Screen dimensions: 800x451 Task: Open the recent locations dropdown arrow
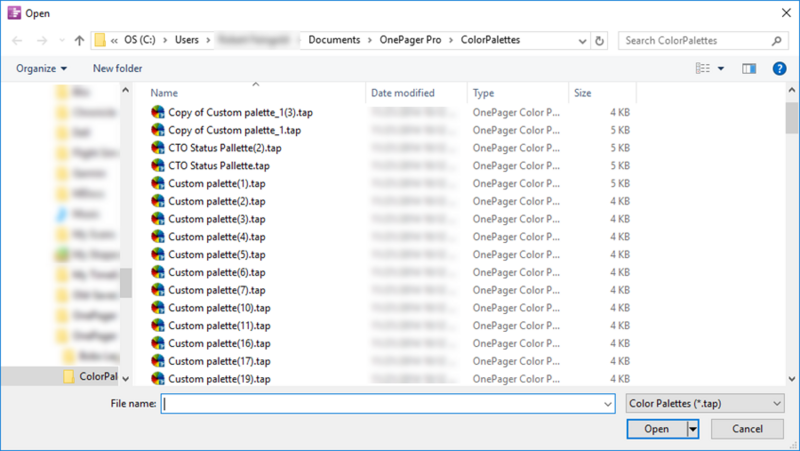click(62, 40)
